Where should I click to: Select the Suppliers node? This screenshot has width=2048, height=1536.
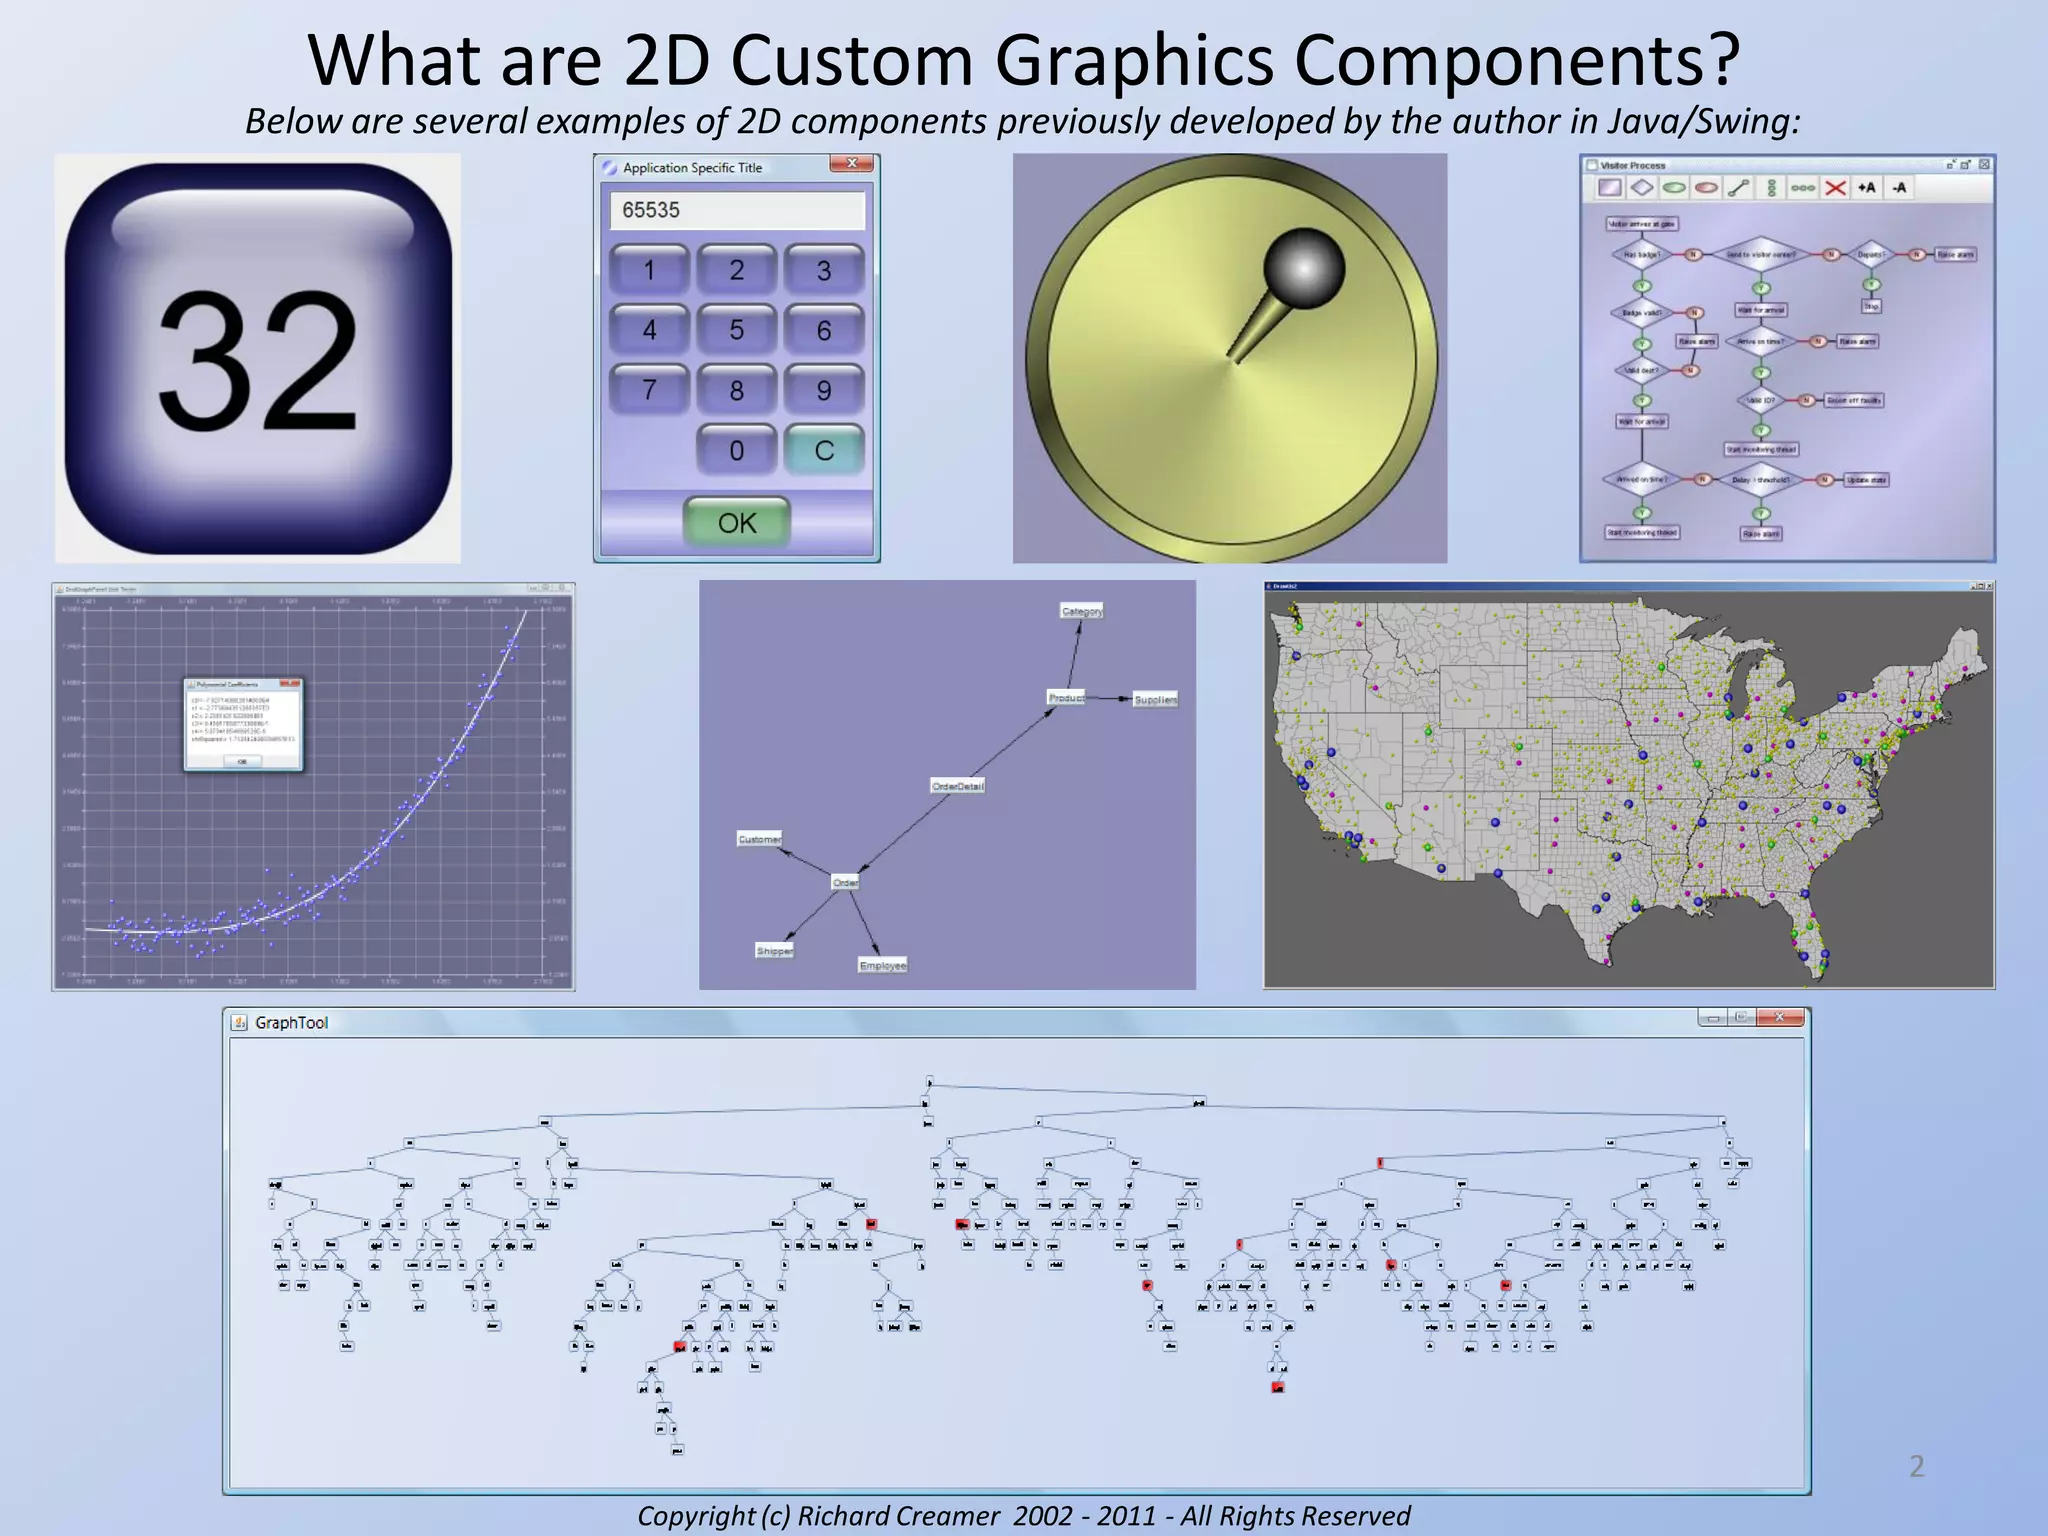(x=1155, y=699)
